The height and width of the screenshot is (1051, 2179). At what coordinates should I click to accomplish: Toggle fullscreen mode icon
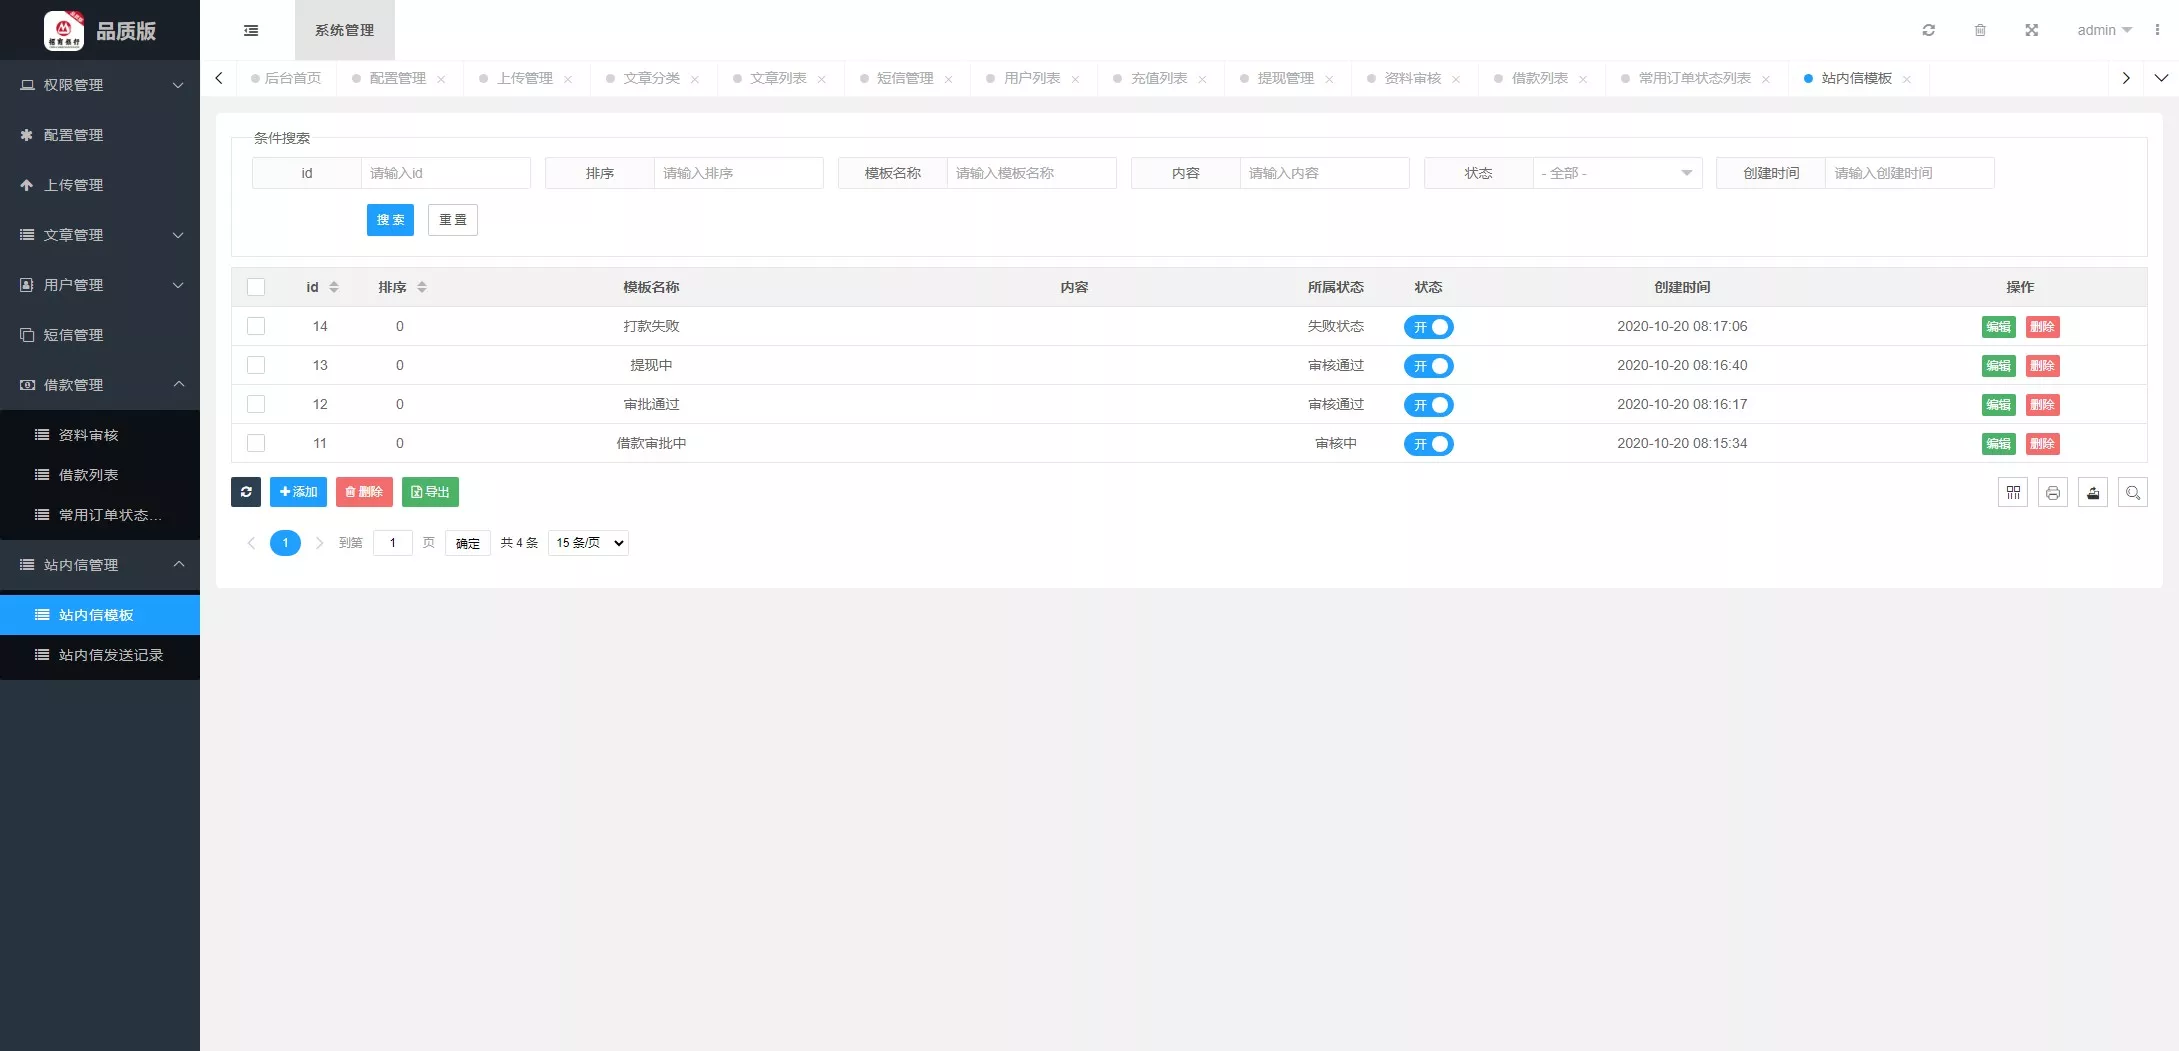[2031, 30]
